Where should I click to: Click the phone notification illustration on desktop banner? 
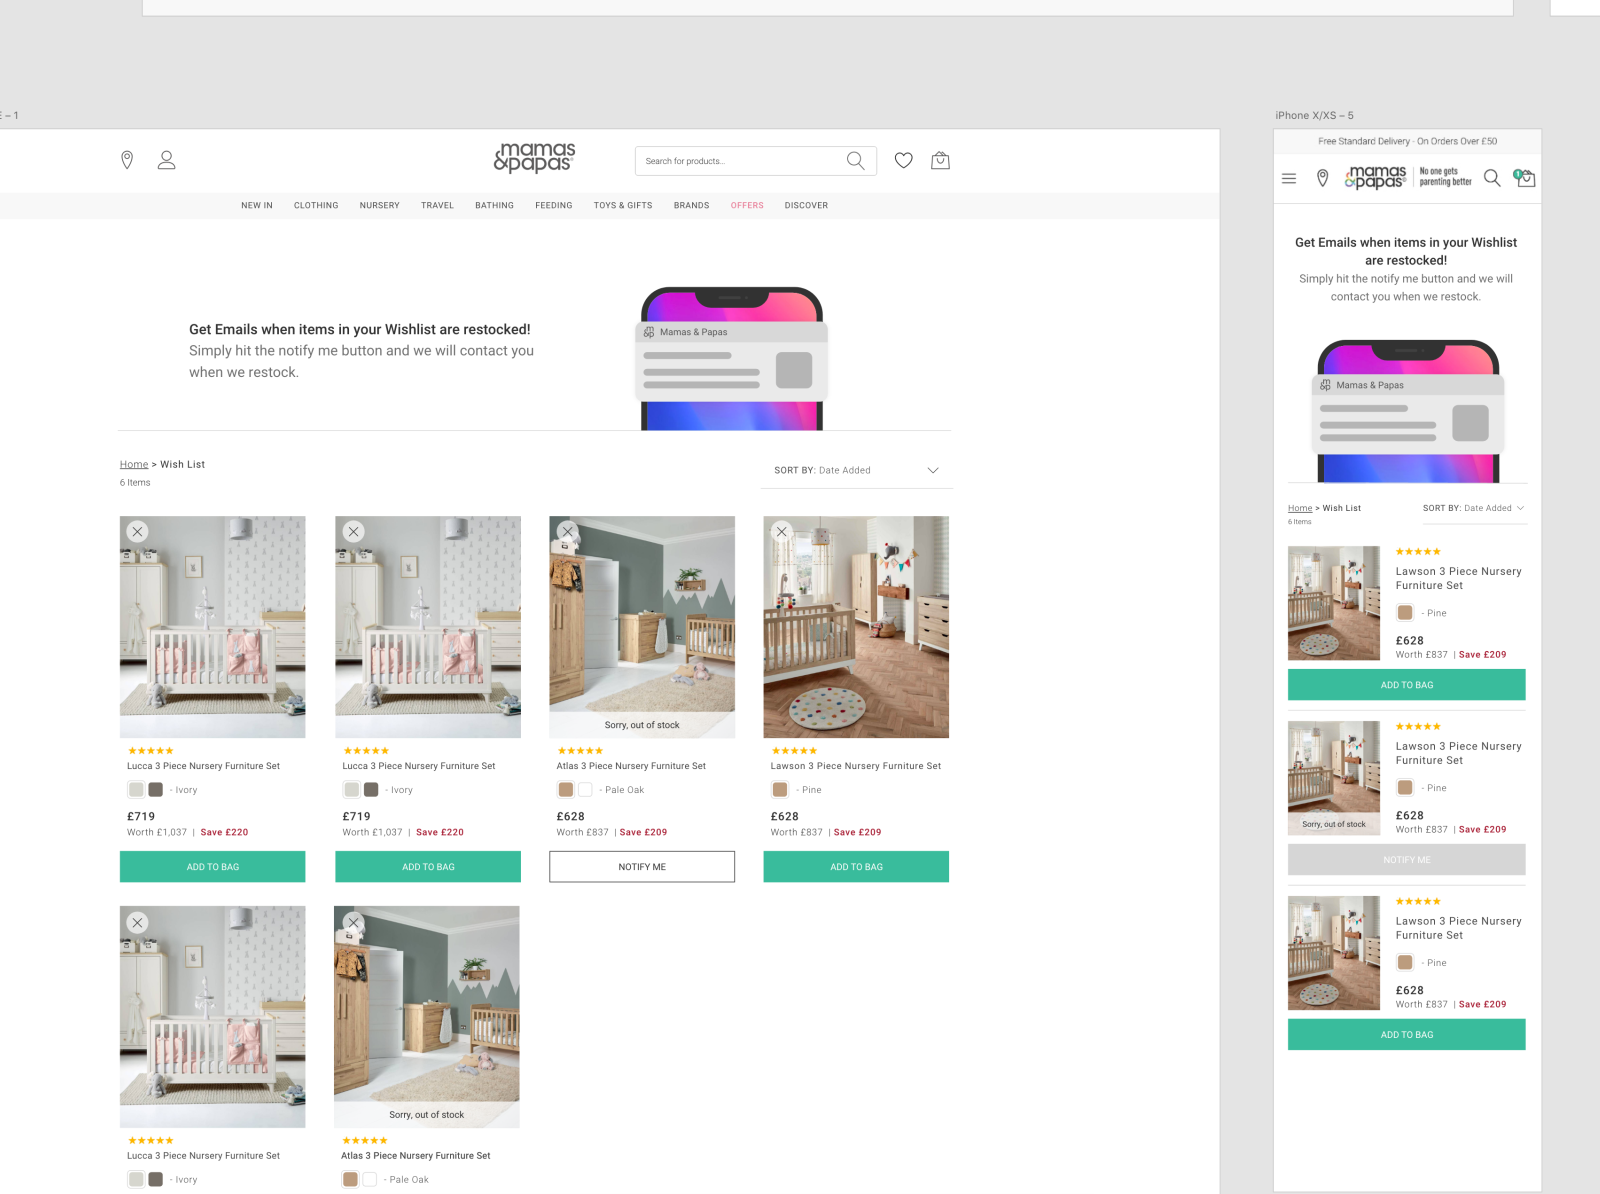click(732, 359)
